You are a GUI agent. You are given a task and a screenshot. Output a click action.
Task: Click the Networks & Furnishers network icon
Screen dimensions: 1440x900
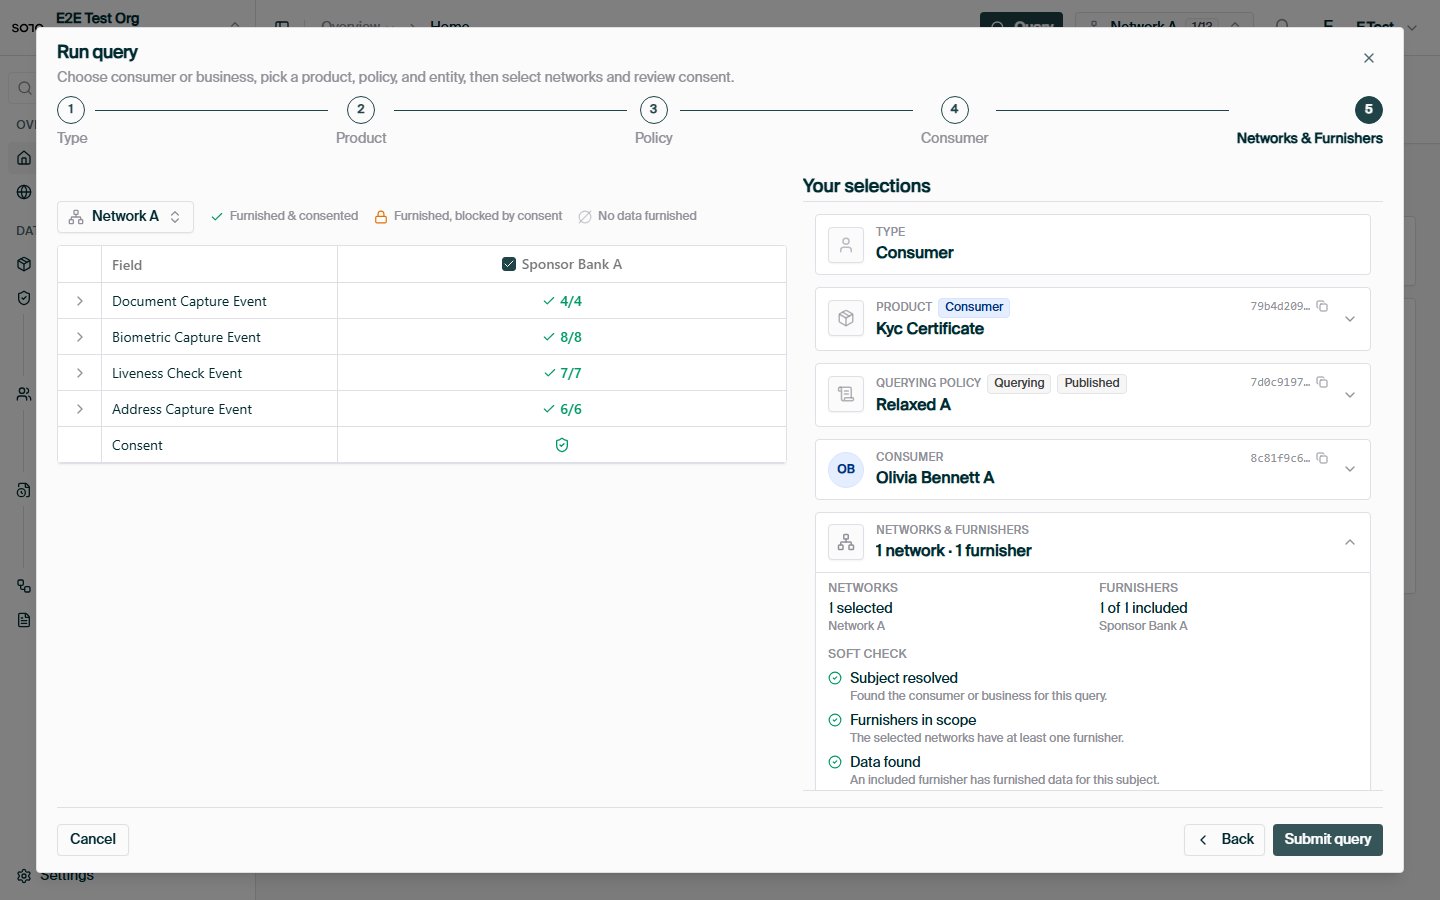pos(846,542)
